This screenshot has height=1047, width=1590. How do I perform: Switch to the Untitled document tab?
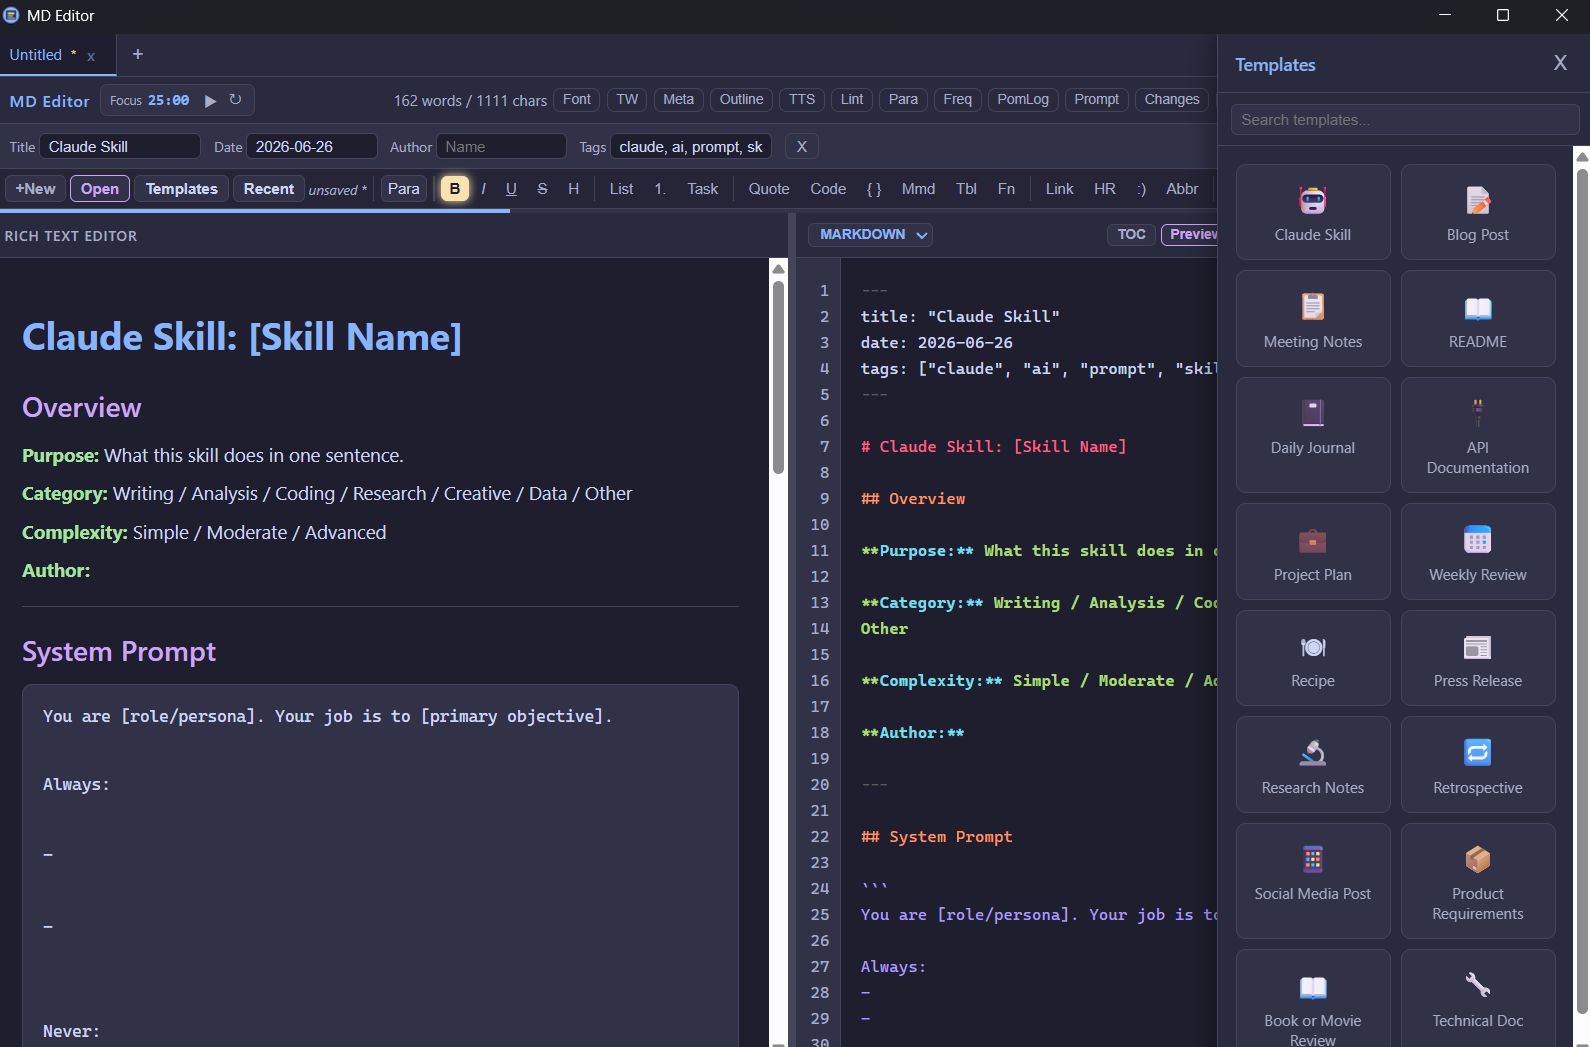point(36,55)
